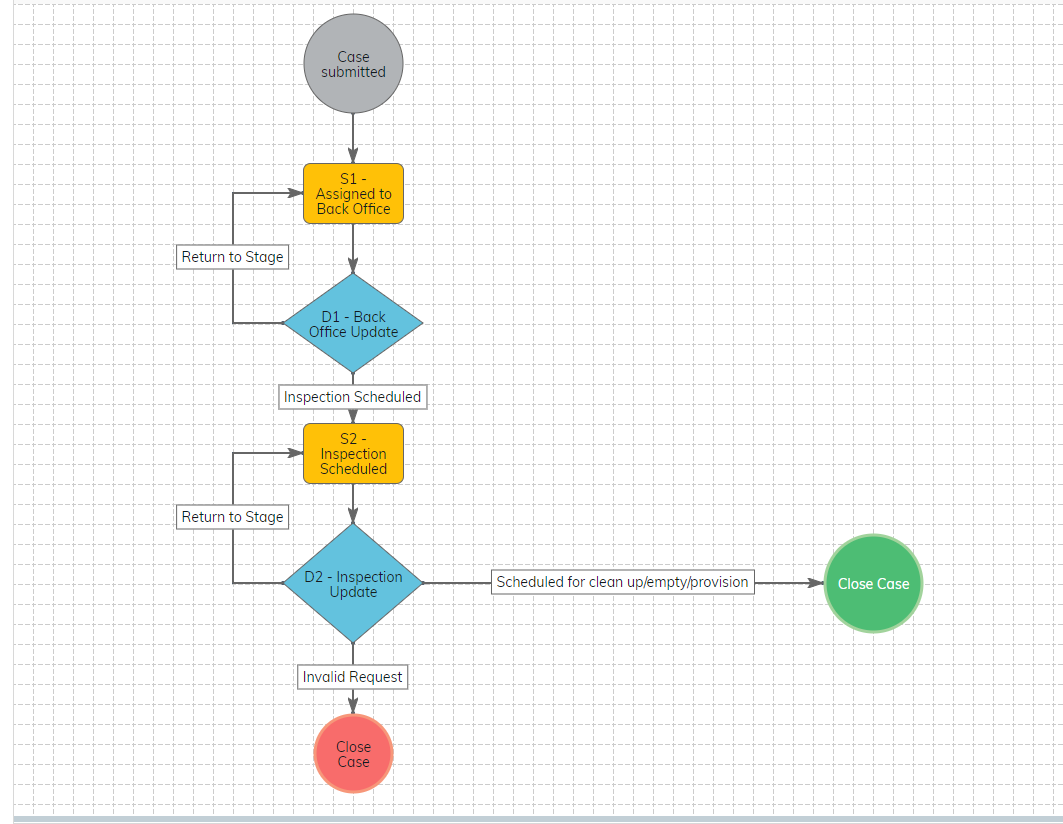The height and width of the screenshot is (824, 1063).
Task: Select the Scheduled for clean up/empty/provision label
Action: (622, 582)
